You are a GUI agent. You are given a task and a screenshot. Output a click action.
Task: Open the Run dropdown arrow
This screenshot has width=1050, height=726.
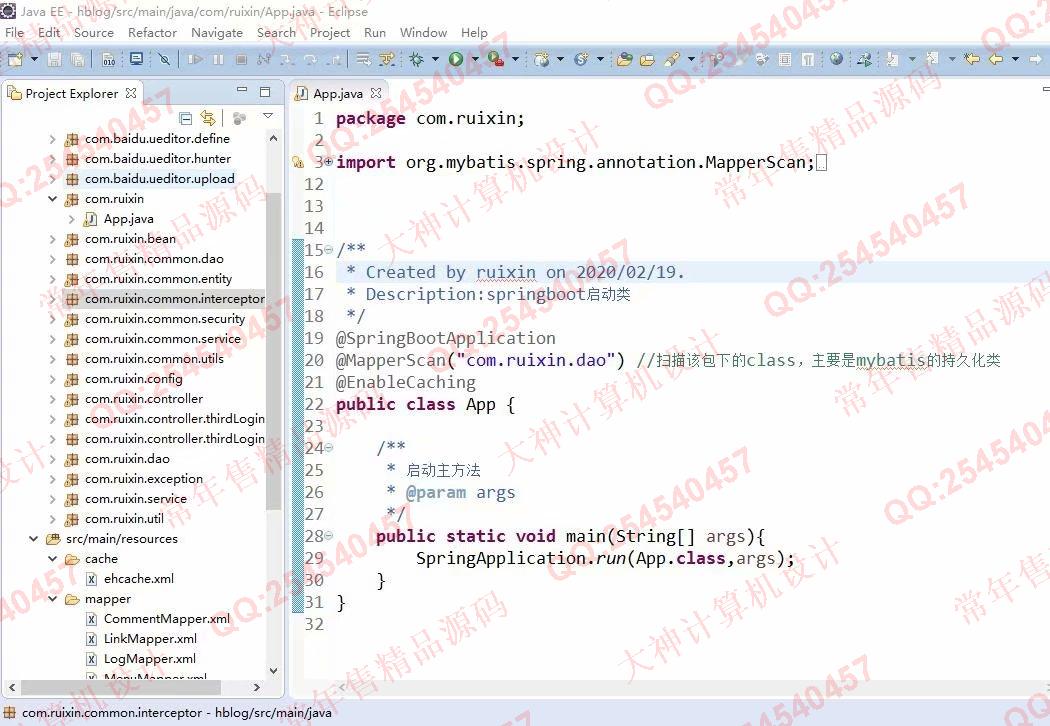tap(475, 60)
